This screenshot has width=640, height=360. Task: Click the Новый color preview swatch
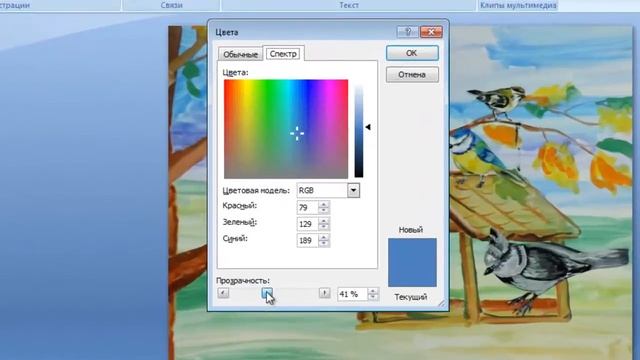pyautogui.click(x=412, y=262)
